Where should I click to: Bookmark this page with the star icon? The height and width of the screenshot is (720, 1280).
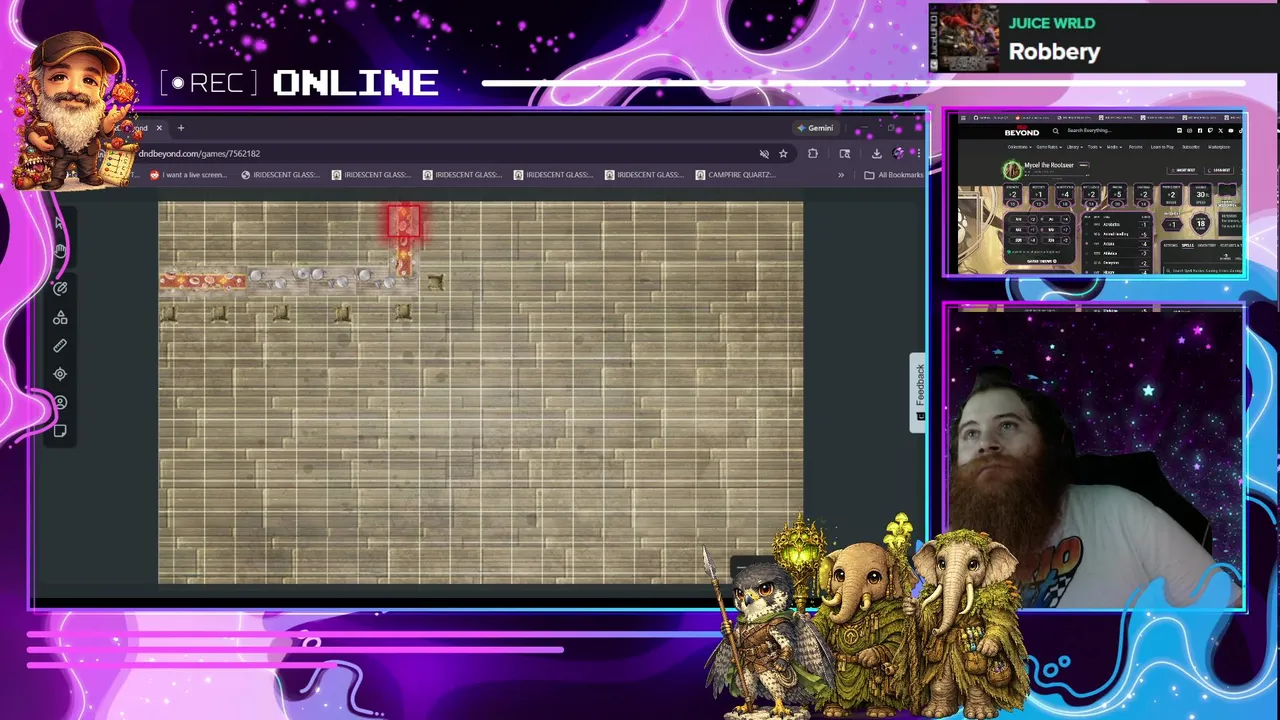click(783, 154)
